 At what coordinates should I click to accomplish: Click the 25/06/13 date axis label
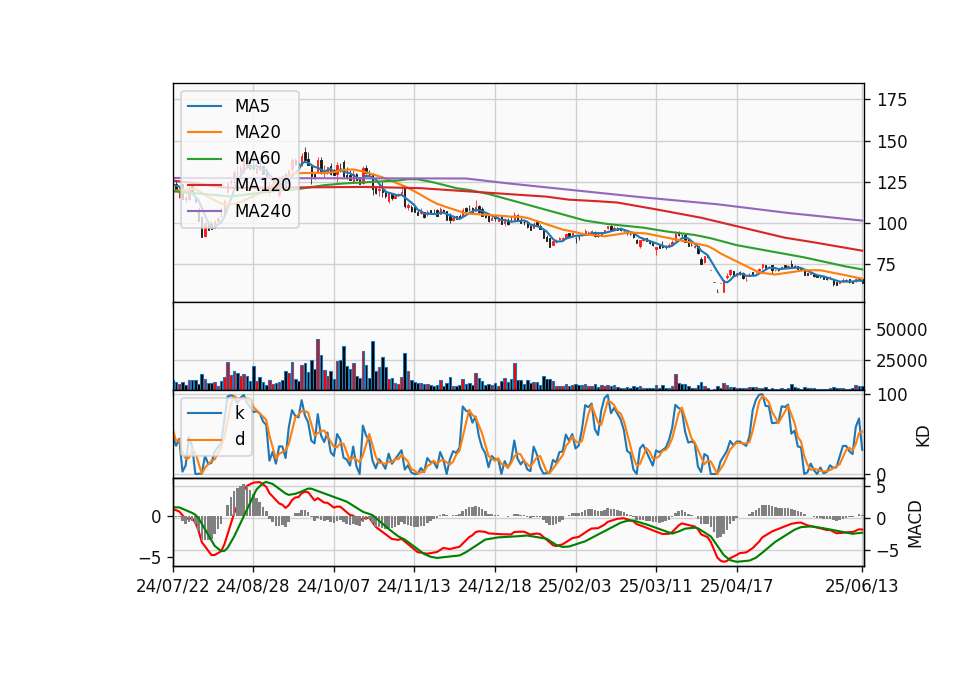coord(862,586)
